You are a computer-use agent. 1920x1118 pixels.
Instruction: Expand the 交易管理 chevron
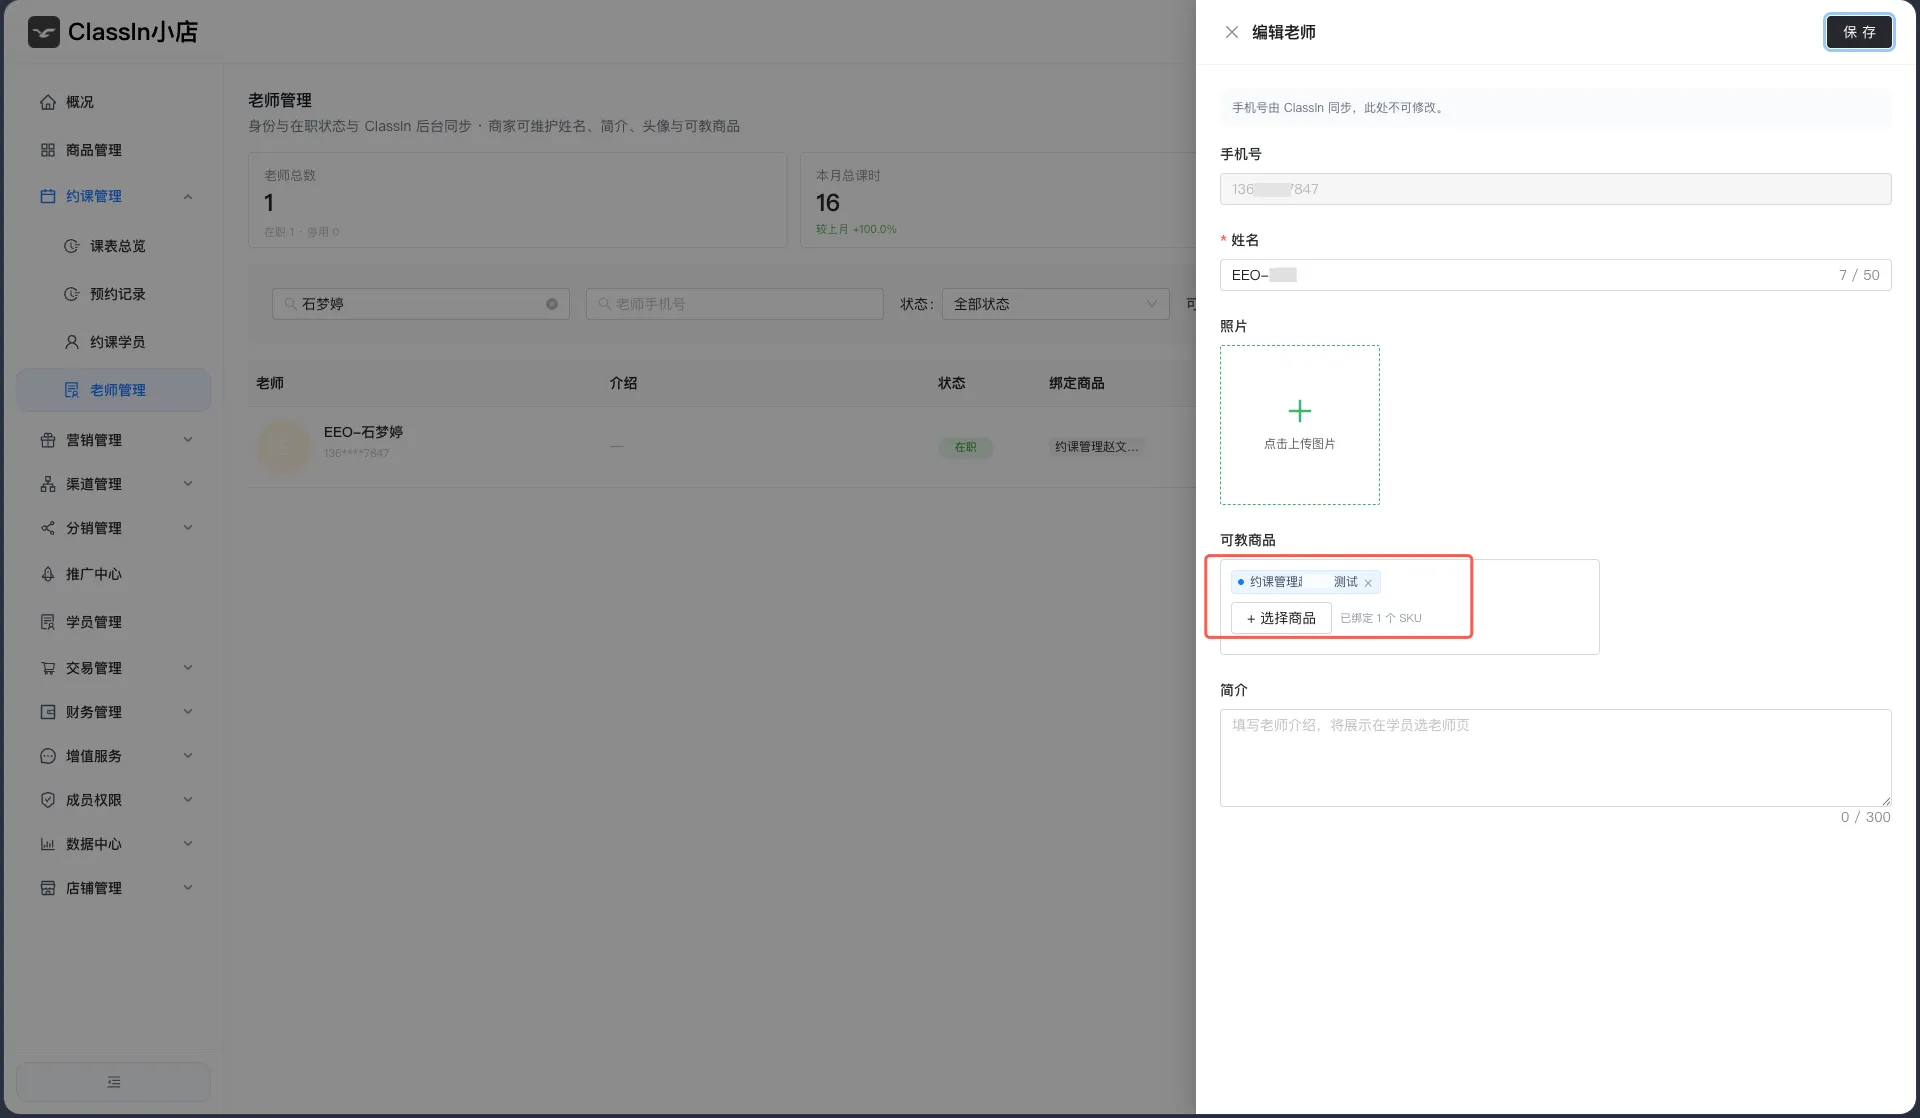click(188, 668)
